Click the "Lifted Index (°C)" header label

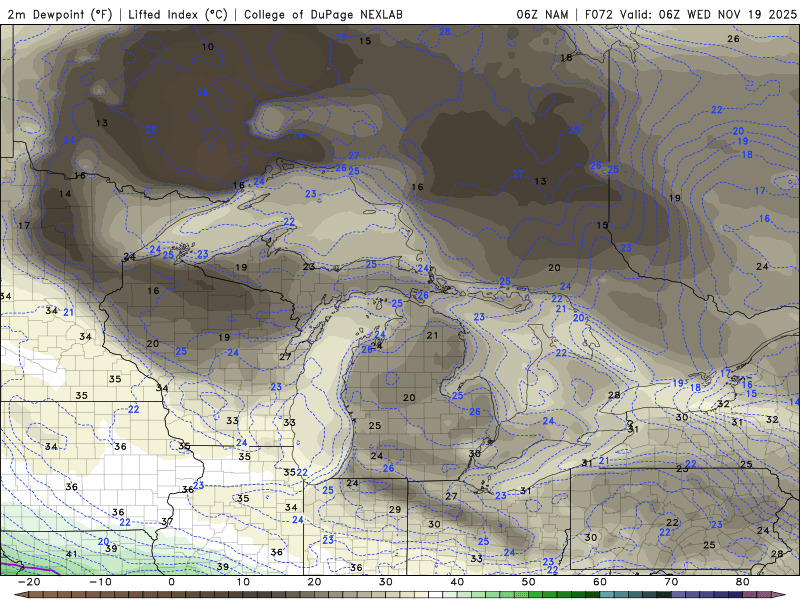pyautogui.click(x=178, y=14)
